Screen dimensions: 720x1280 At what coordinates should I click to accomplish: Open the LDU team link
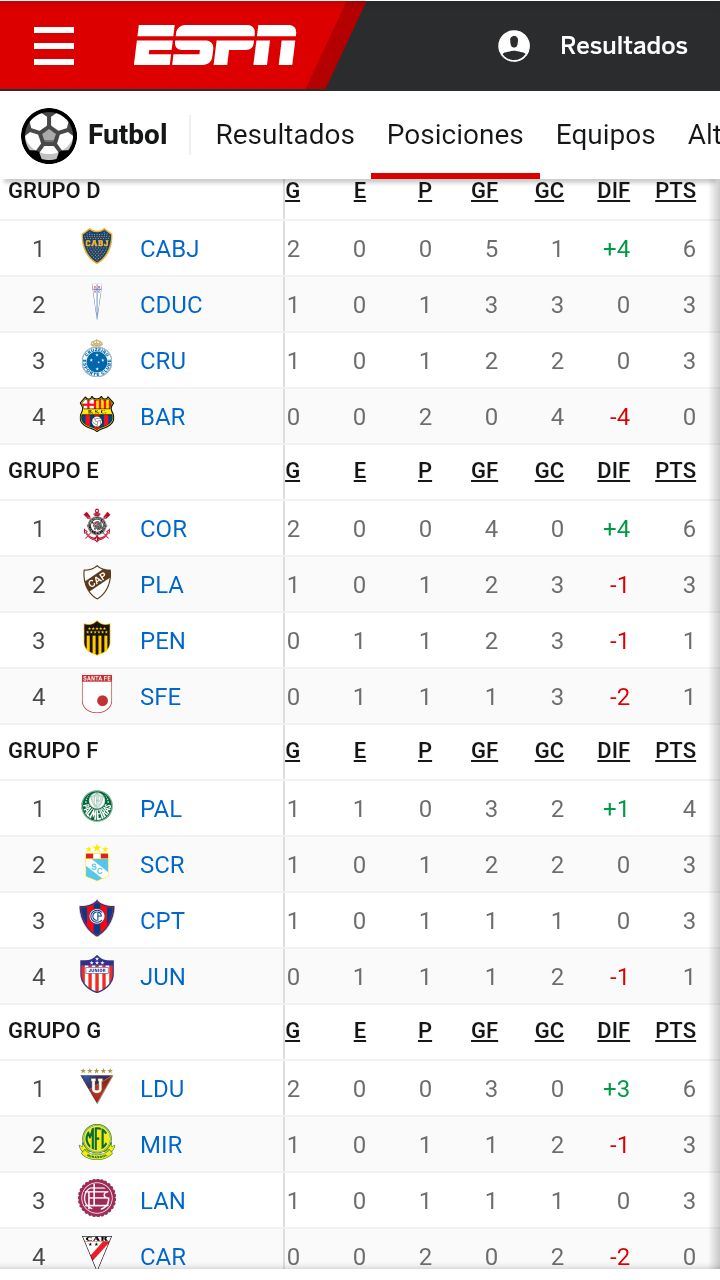162,1089
